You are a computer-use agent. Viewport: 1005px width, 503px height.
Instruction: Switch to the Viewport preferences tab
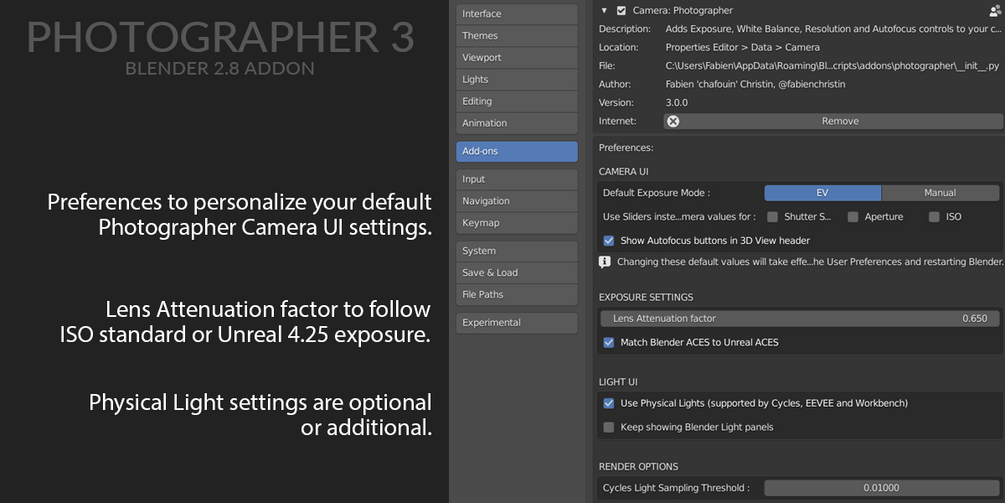click(x=517, y=58)
